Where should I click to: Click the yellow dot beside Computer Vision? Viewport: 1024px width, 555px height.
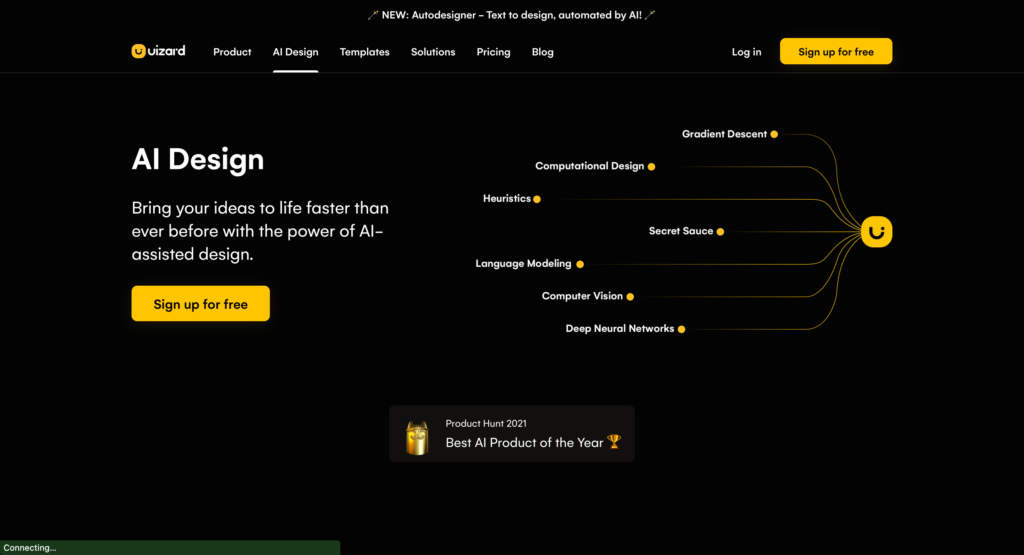click(x=630, y=296)
